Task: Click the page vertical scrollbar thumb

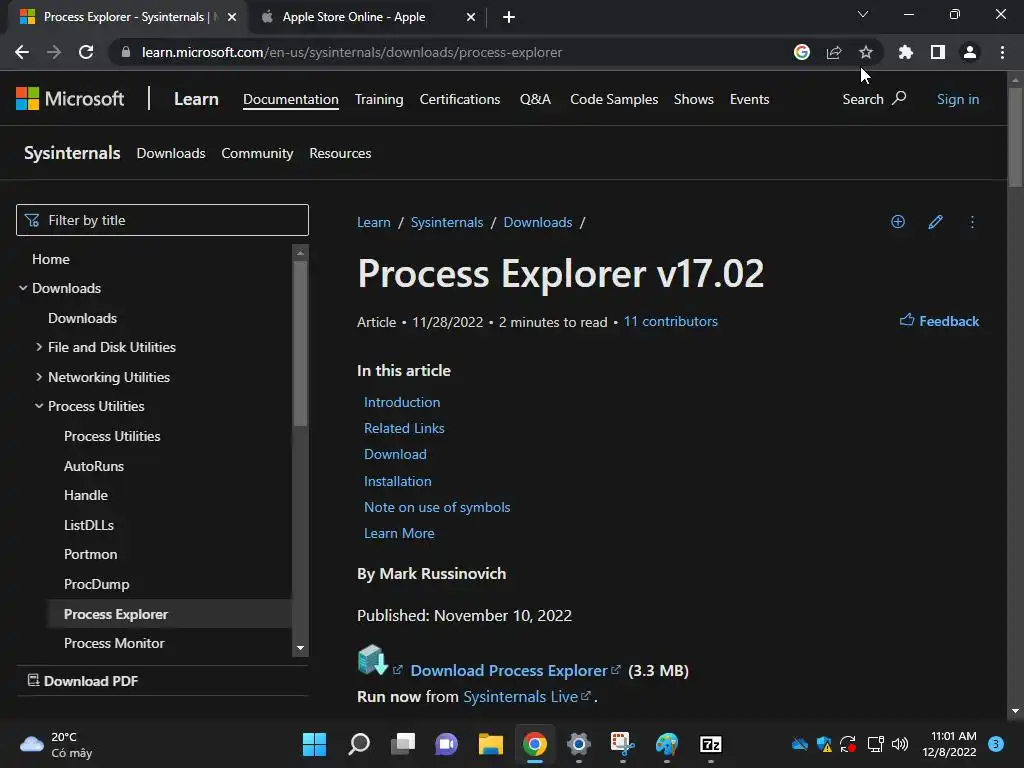Action: pos(1015,136)
